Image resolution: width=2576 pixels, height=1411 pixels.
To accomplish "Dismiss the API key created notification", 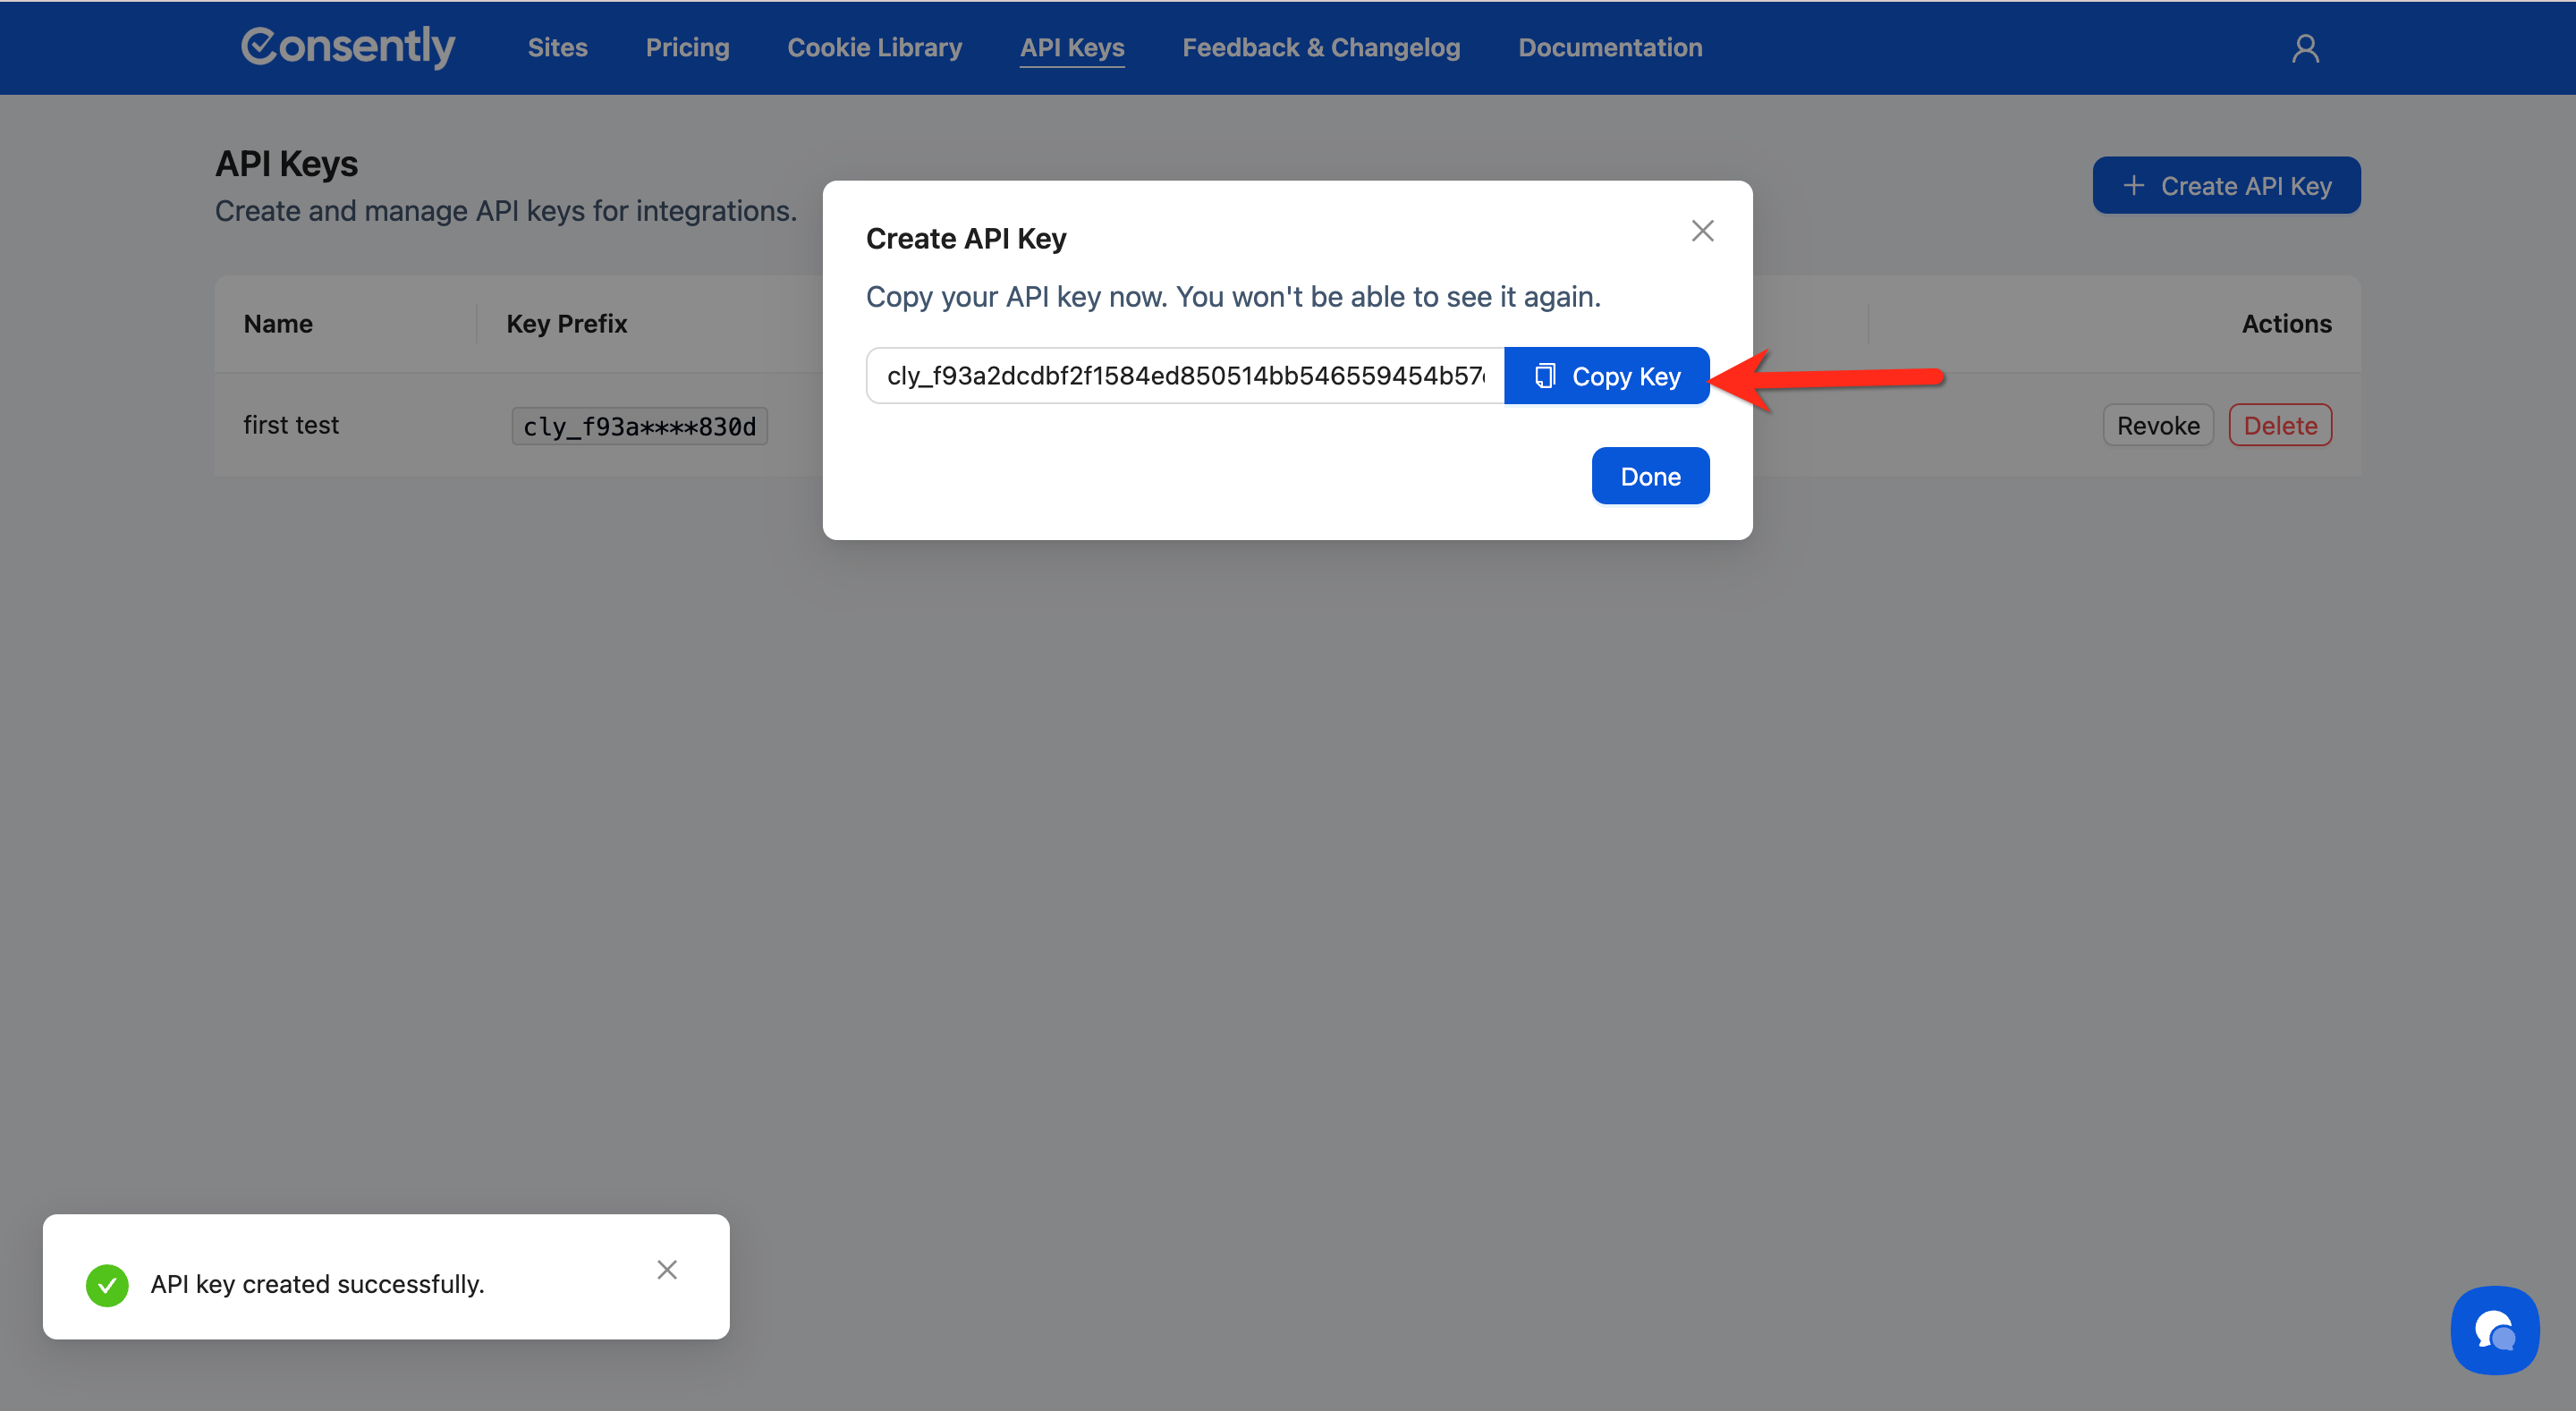I will pos(667,1270).
